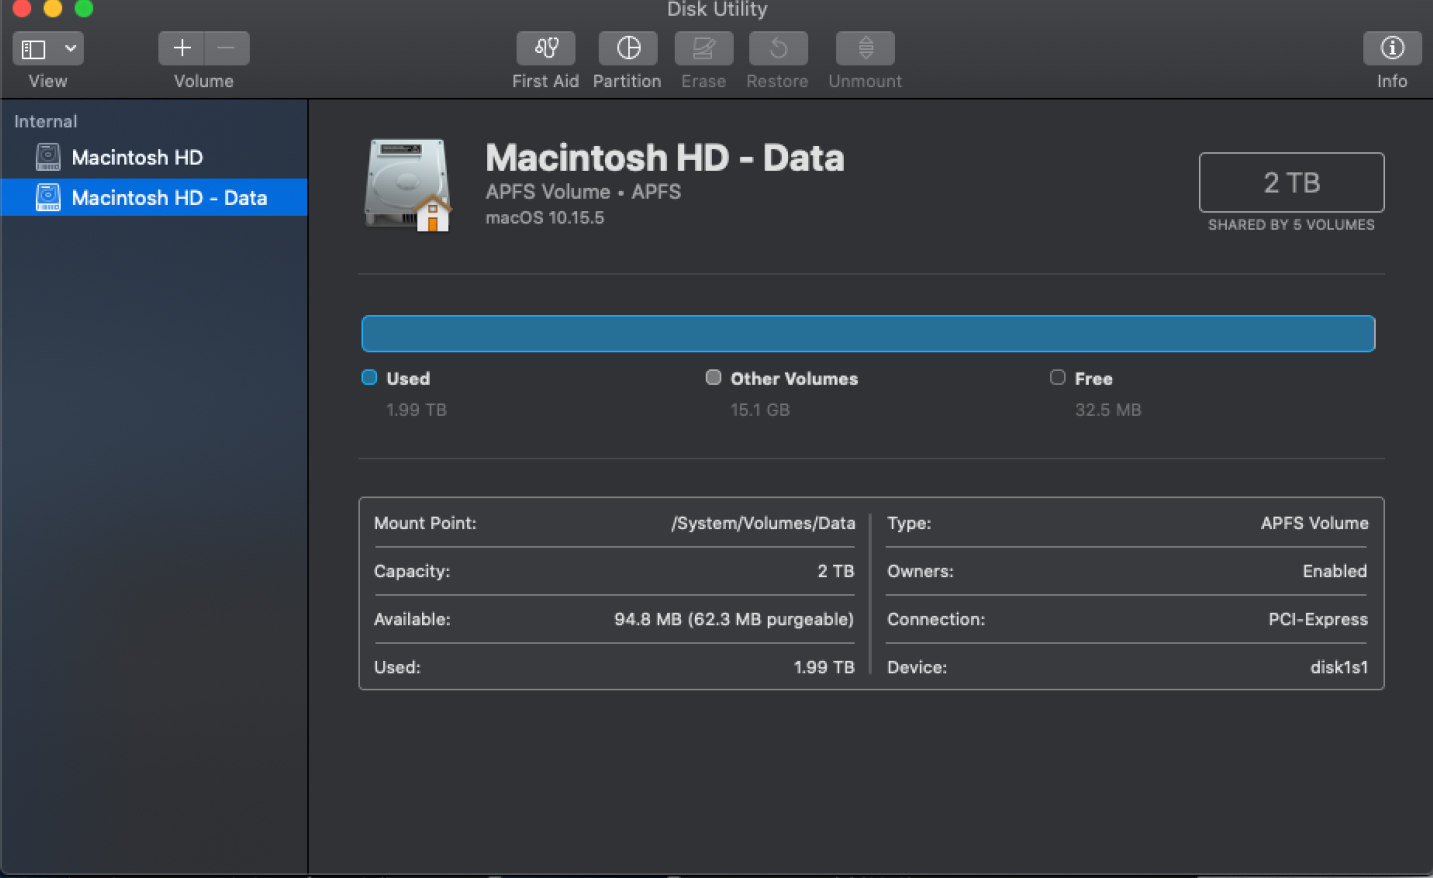Click the empty Free legend swatch

point(1057,377)
